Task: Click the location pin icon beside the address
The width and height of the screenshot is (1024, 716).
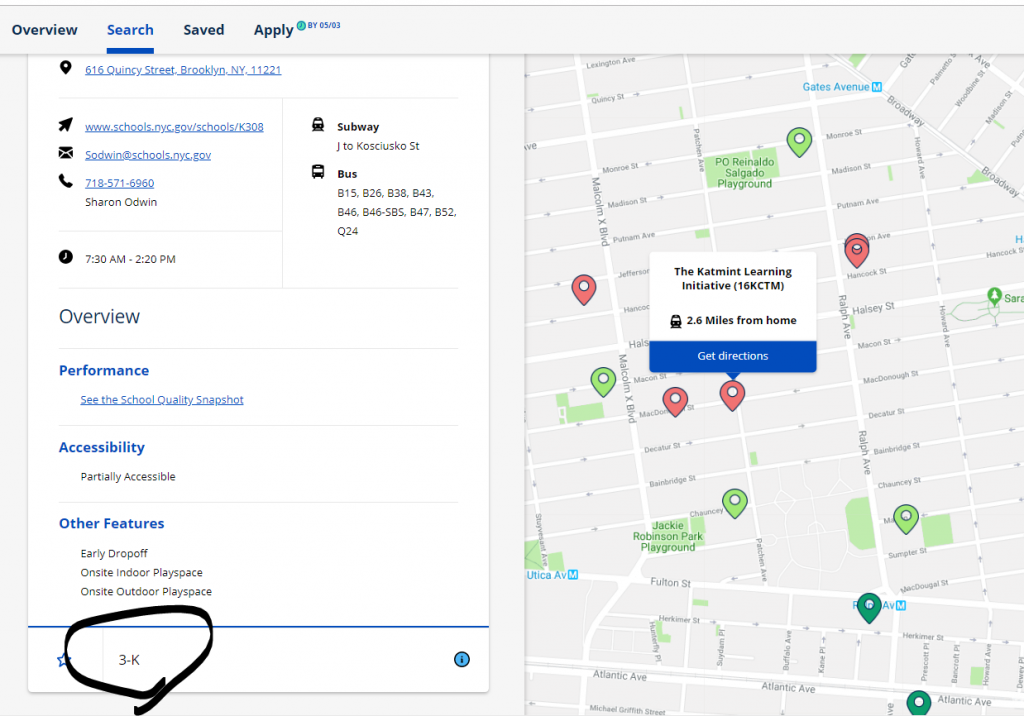Action: [65, 68]
